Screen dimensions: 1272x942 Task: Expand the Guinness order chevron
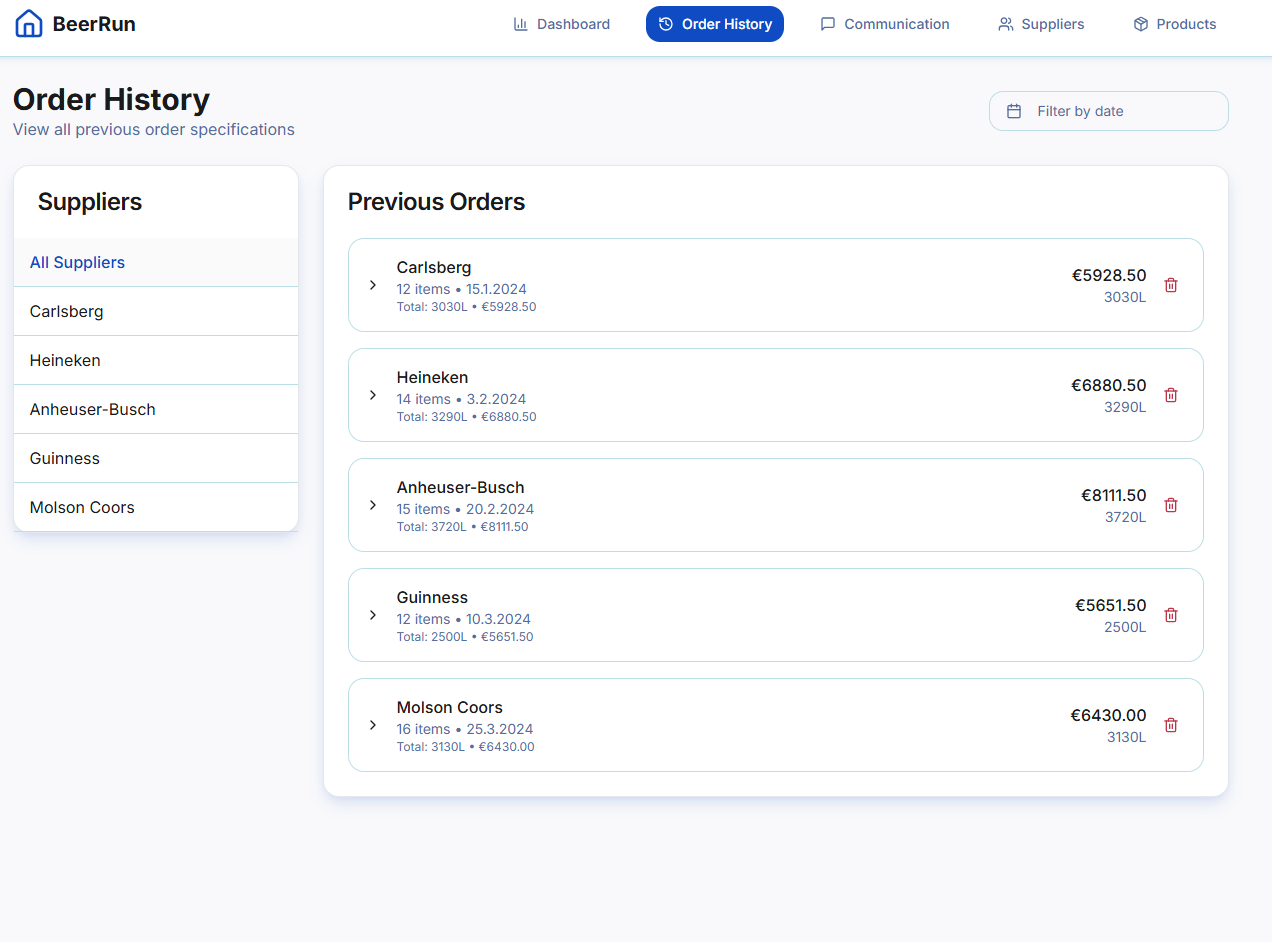pyautogui.click(x=373, y=615)
